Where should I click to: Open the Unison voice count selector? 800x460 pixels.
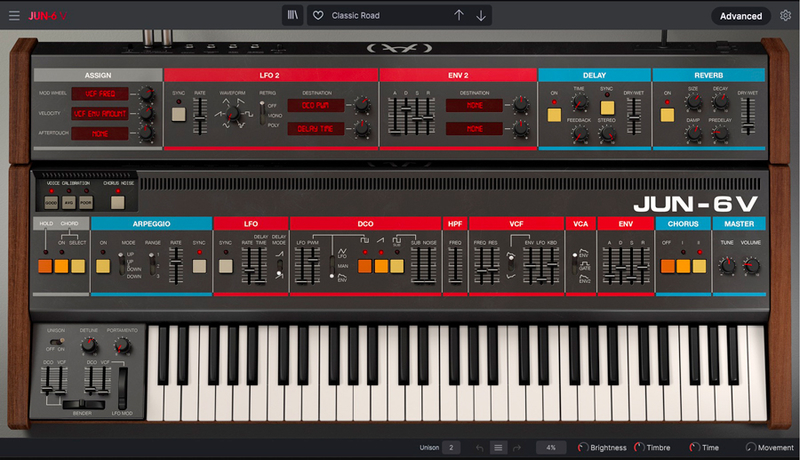coord(451,448)
